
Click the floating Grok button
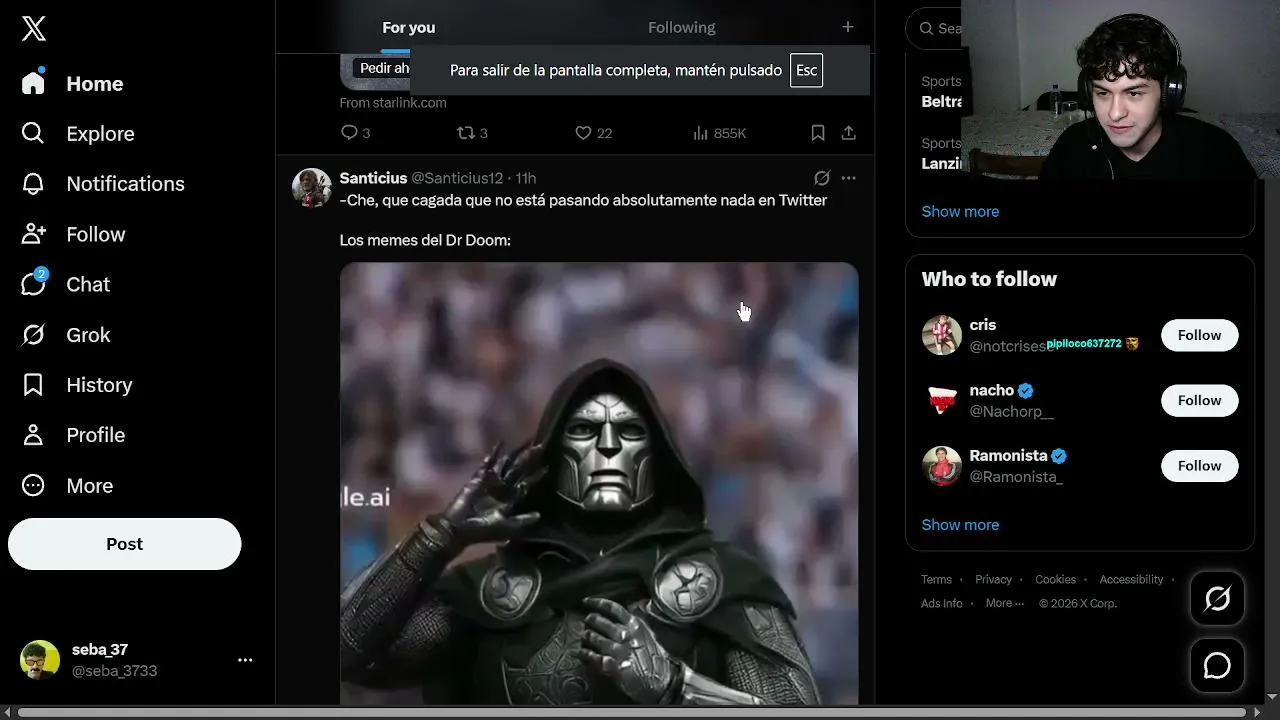coord(1217,599)
